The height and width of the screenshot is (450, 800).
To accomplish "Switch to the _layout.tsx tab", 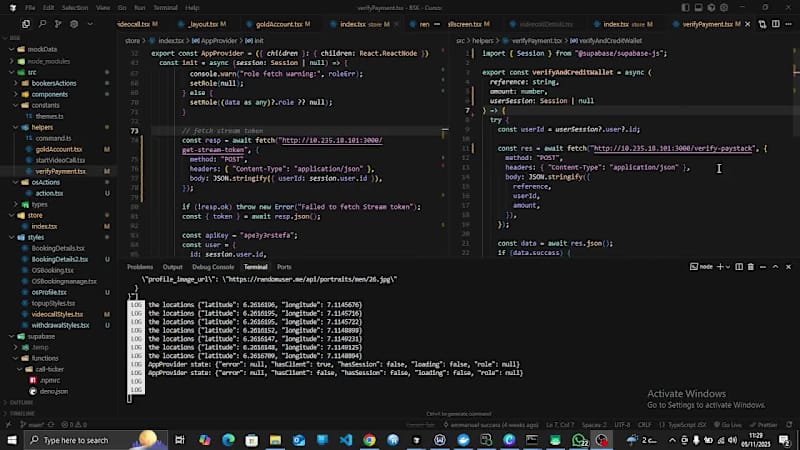I will (x=204, y=24).
